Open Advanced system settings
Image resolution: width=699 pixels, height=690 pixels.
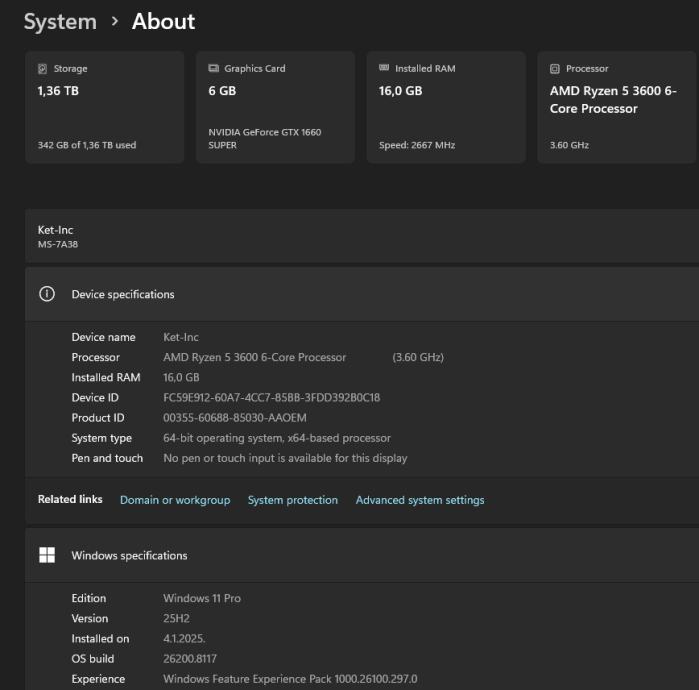[420, 500]
